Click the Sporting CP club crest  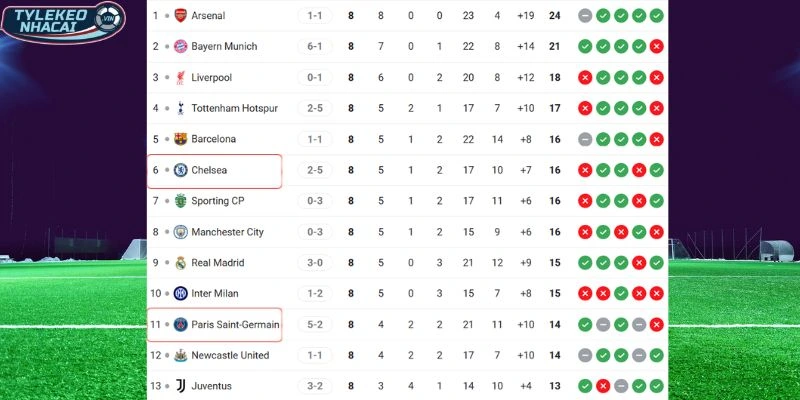[x=180, y=201]
